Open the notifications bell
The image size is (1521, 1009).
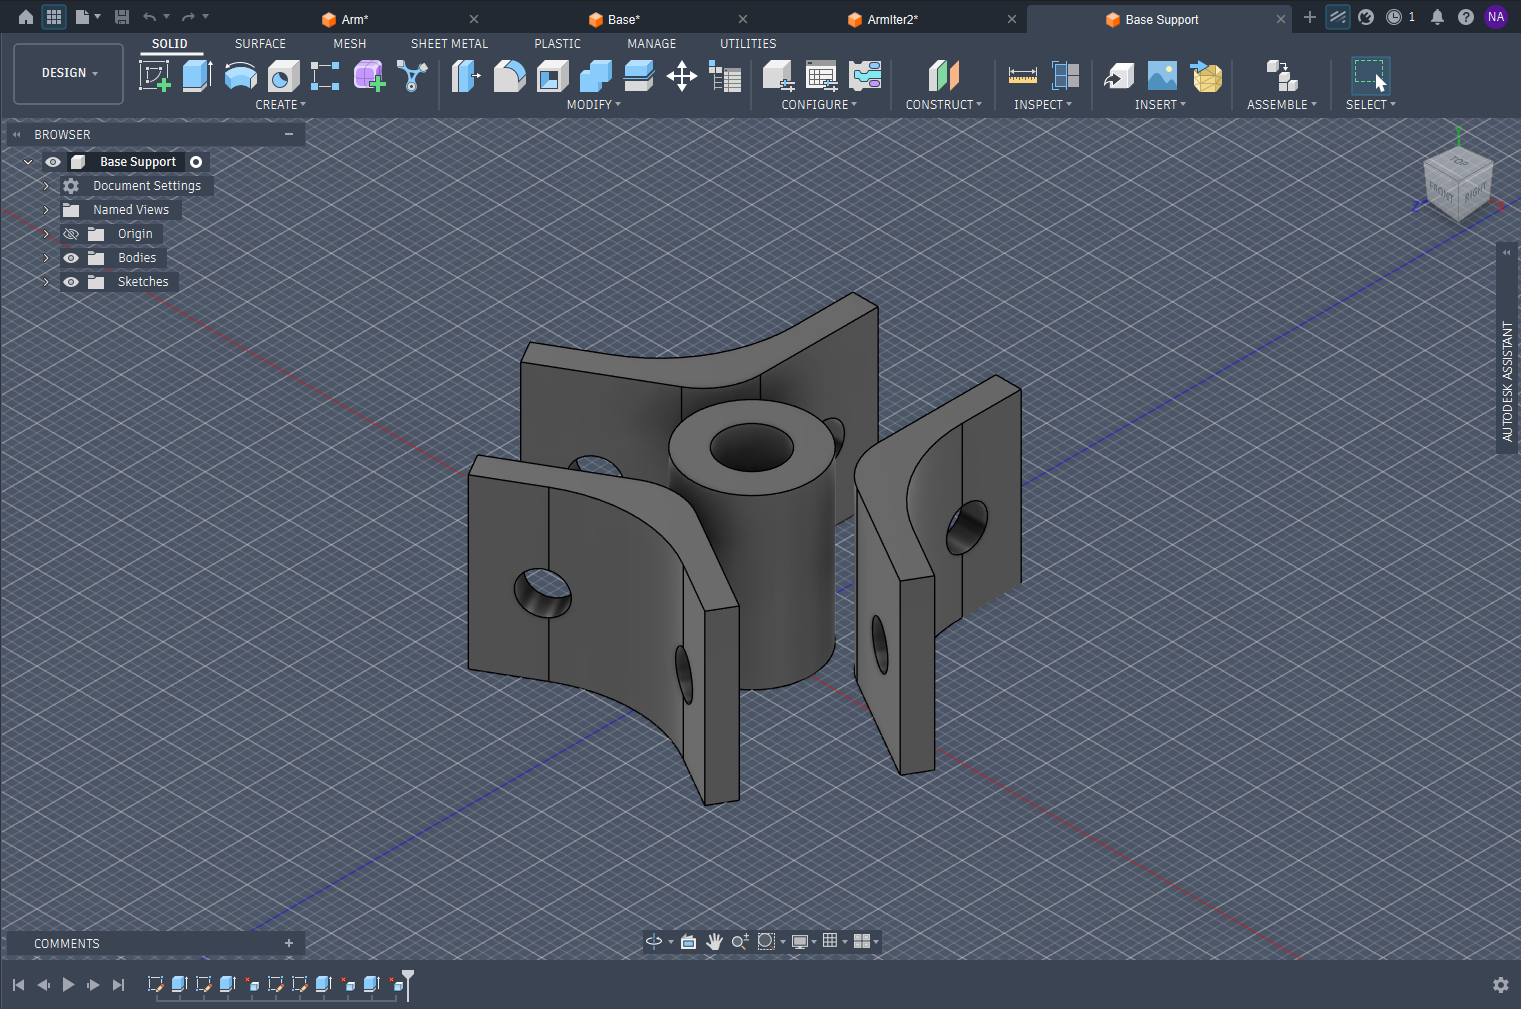(x=1437, y=17)
